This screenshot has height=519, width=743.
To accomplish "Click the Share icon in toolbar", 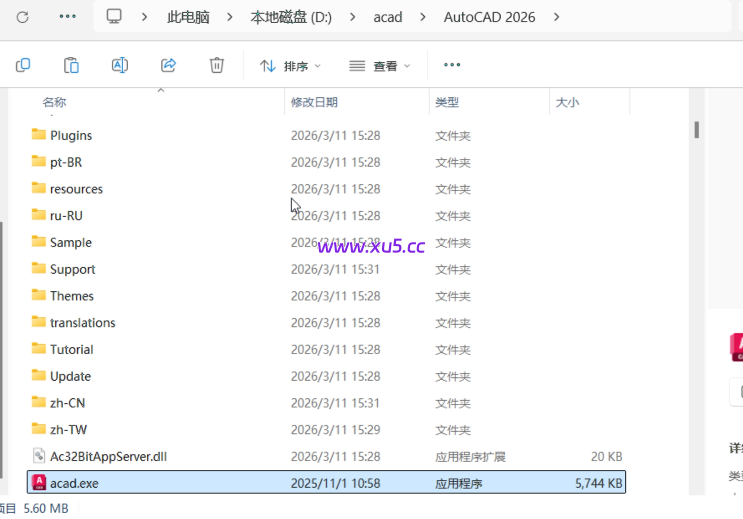I will [x=168, y=65].
